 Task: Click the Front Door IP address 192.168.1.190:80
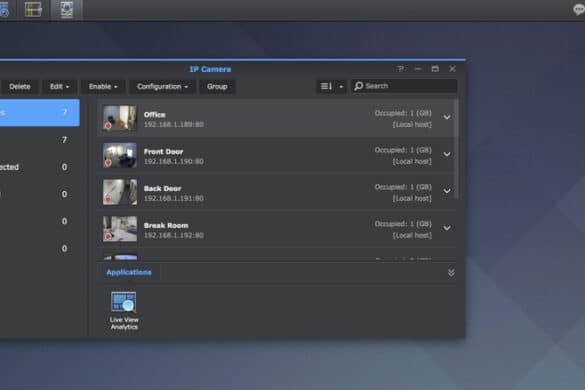(x=174, y=161)
